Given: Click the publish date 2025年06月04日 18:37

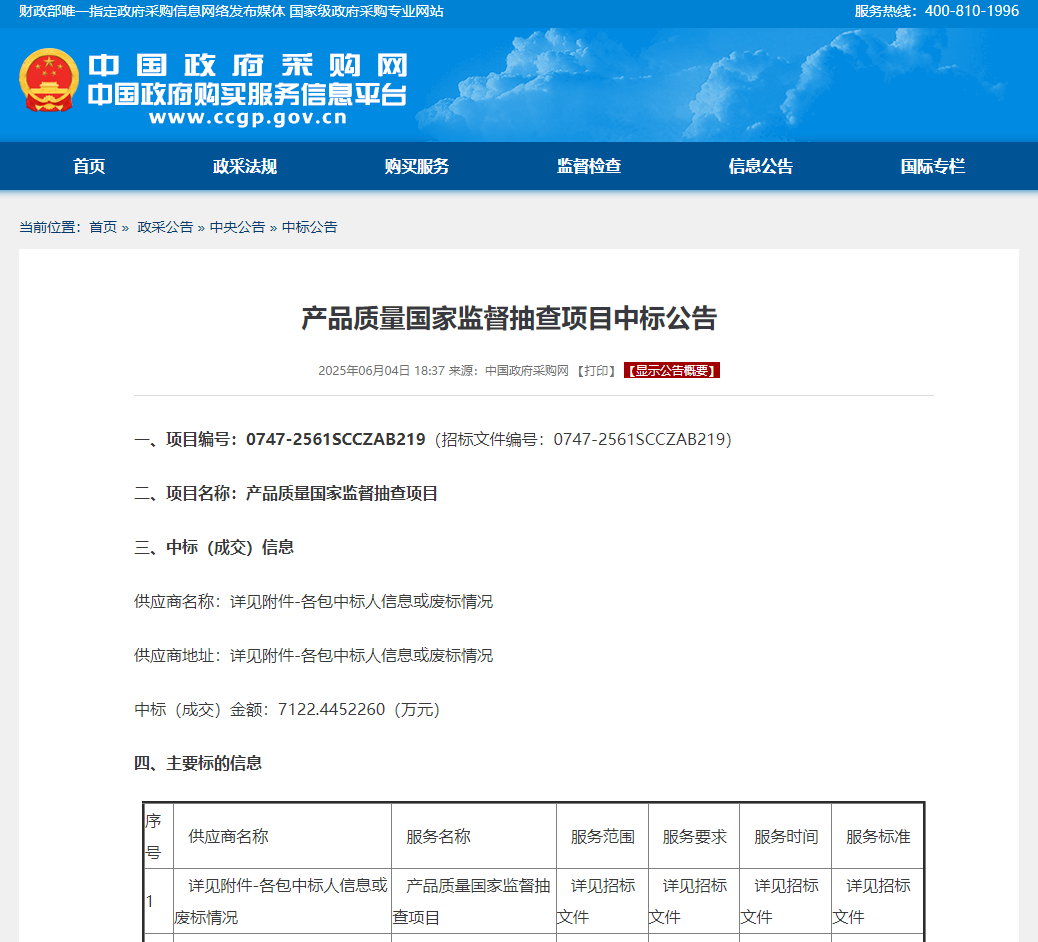Looking at the screenshot, I should tap(381, 371).
